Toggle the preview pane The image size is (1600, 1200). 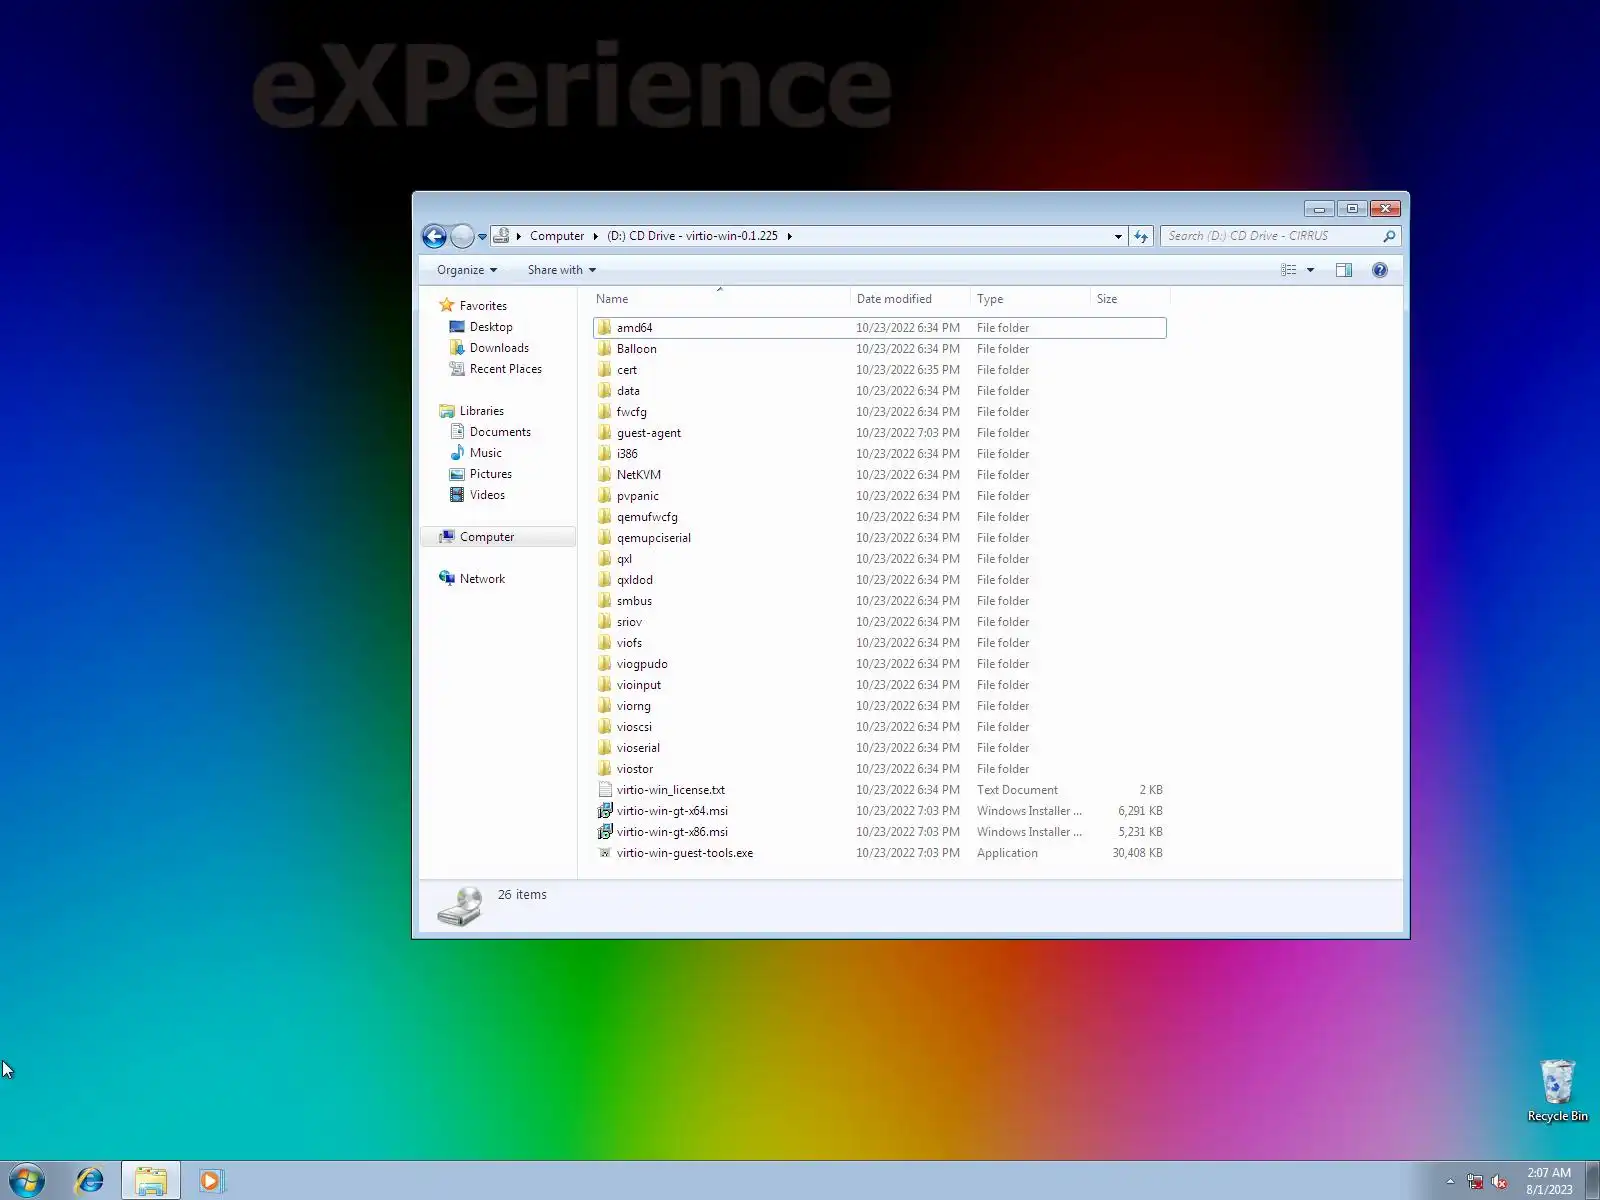pyautogui.click(x=1344, y=270)
